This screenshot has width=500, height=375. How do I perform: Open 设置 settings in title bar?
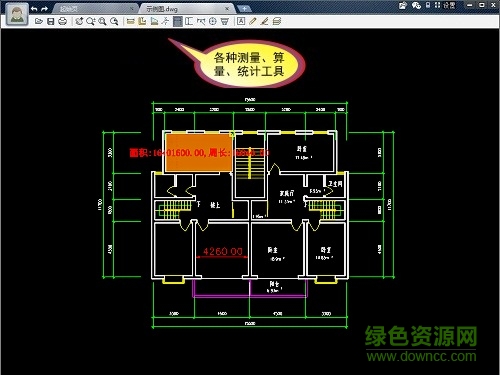(449, 6)
